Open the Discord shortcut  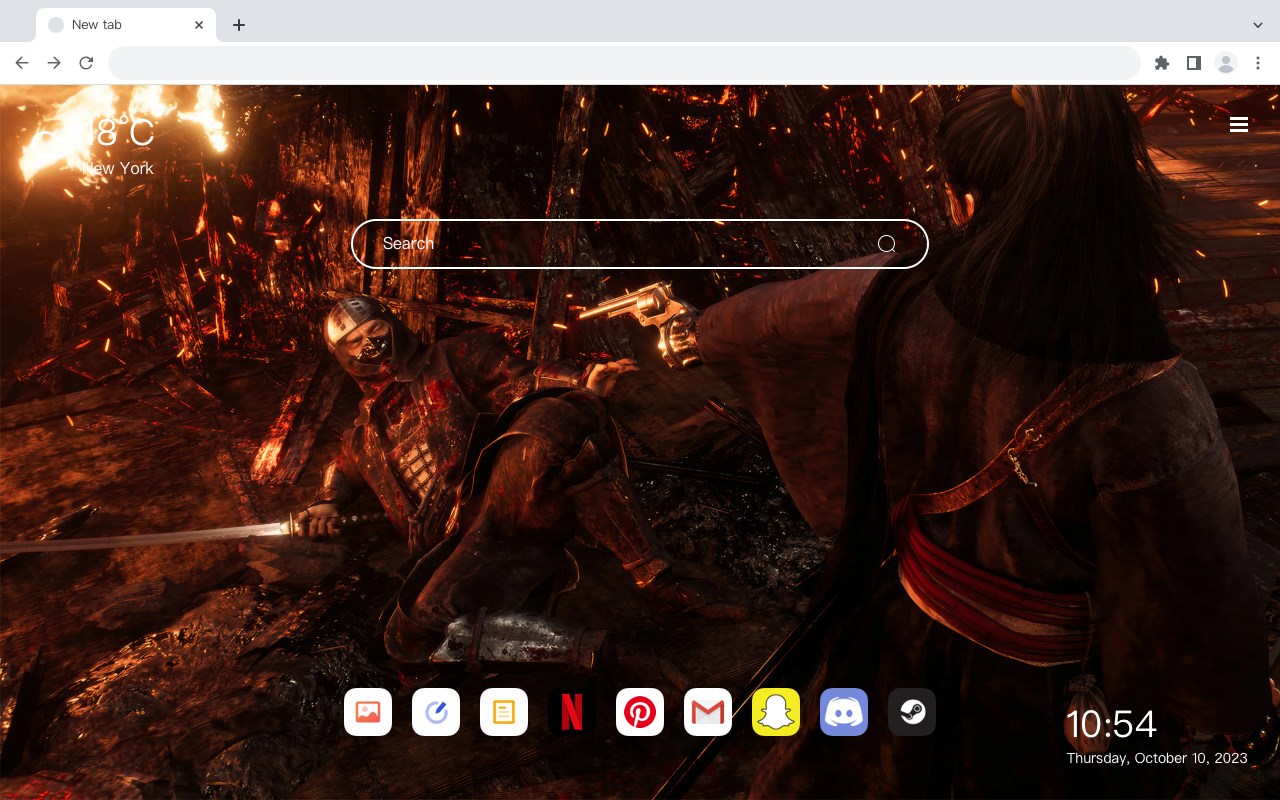click(844, 712)
